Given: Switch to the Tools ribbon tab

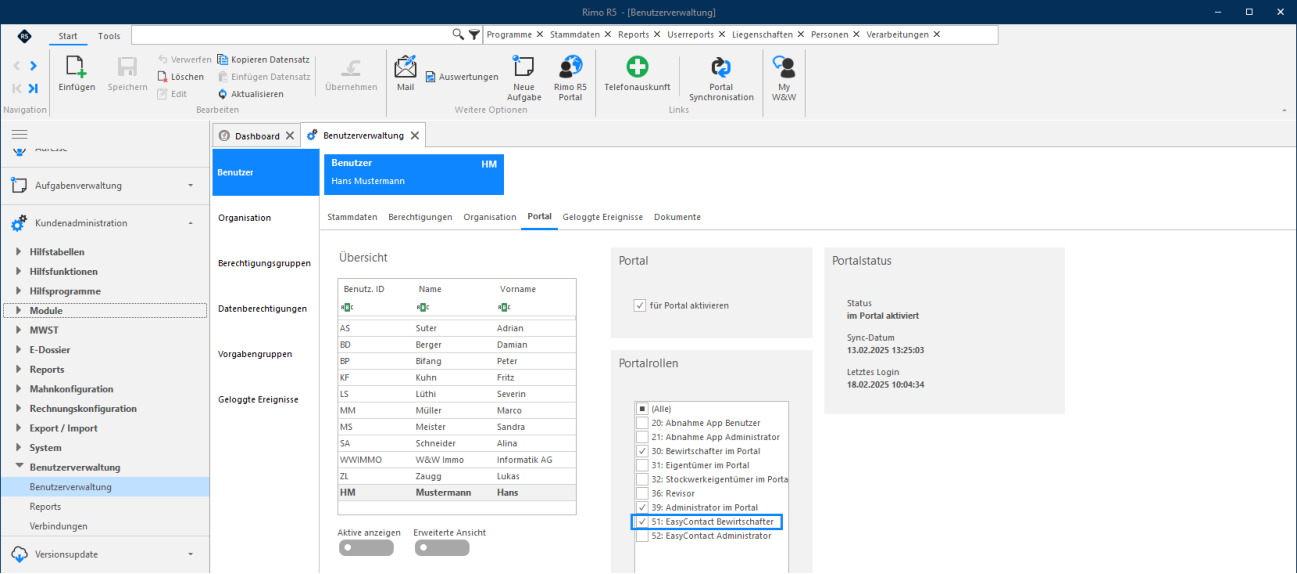Looking at the screenshot, I should [109, 36].
